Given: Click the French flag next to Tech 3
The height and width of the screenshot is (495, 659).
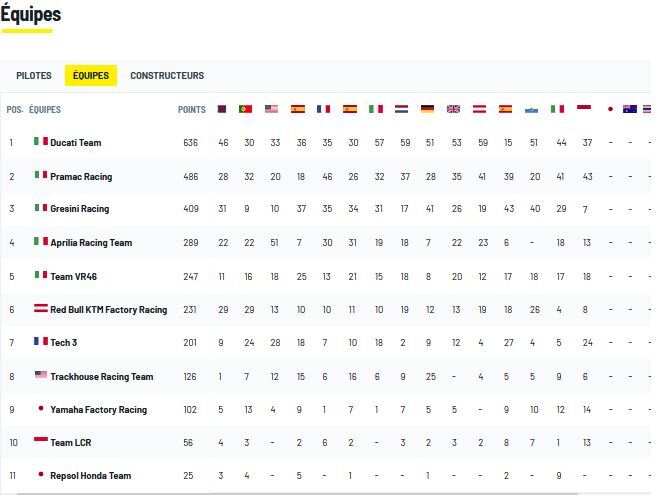Looking at the screenshot, I should click(x=41, y=342).
